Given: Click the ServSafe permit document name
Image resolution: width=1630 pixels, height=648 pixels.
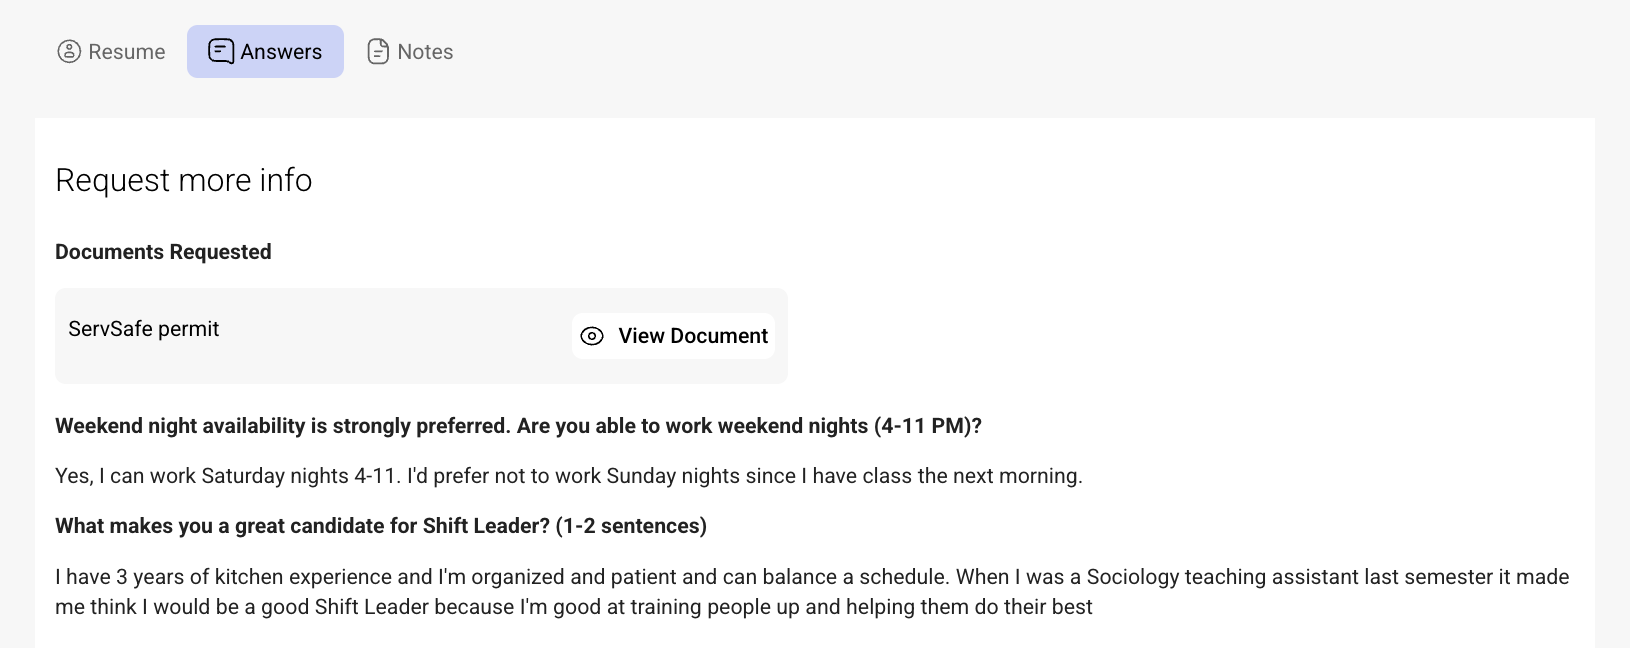Looking at the screenshot, I should point(144,329).
